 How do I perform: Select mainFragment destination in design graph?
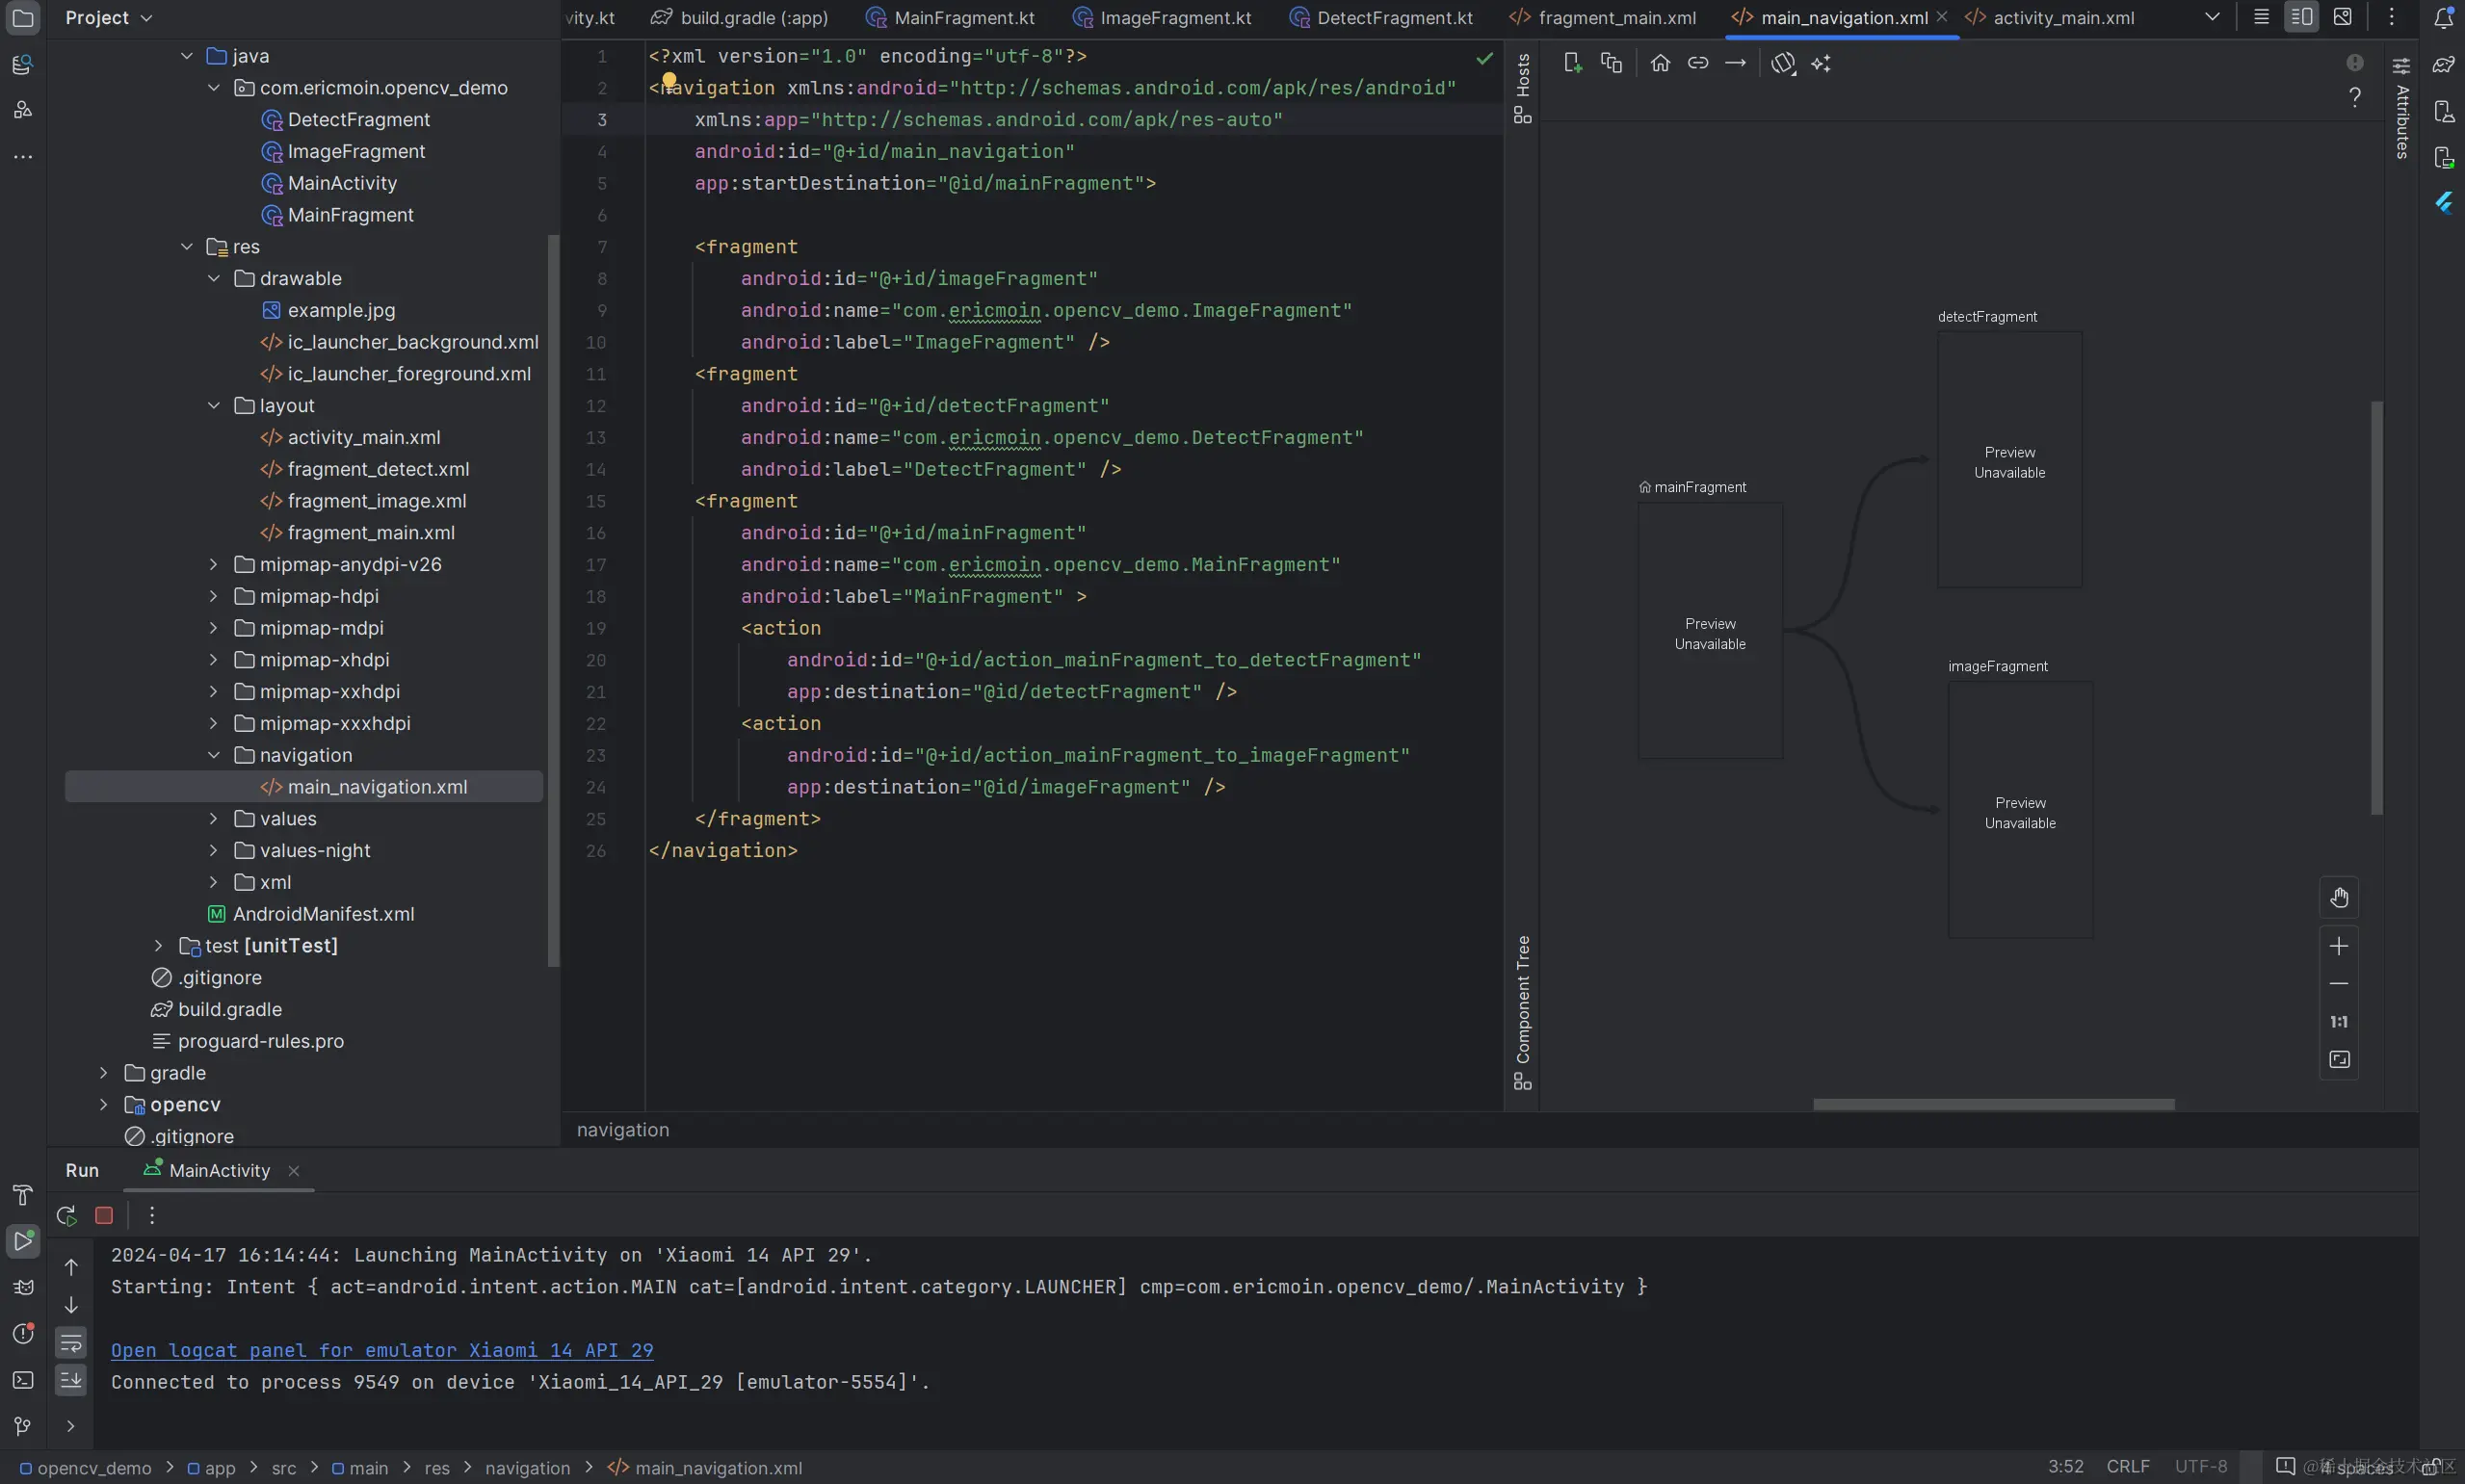pos(1710,631)
